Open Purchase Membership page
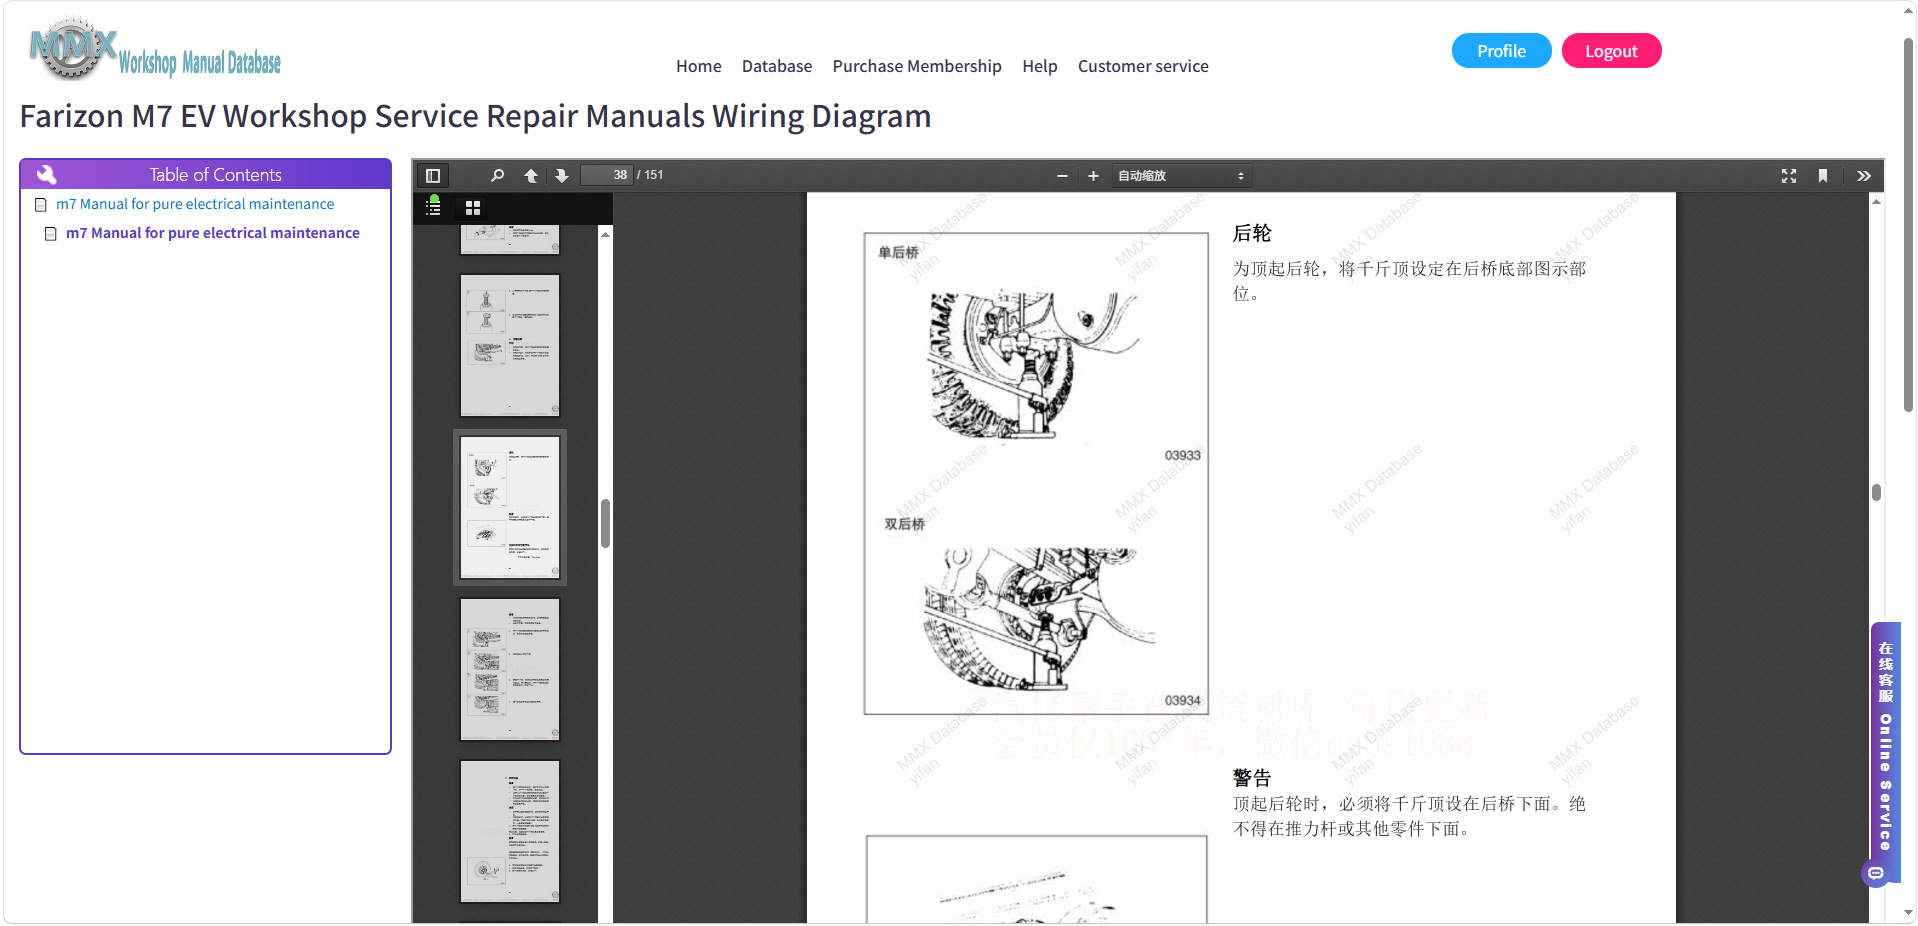Viewport: 1918px width, 926px height. coord(917,66)
